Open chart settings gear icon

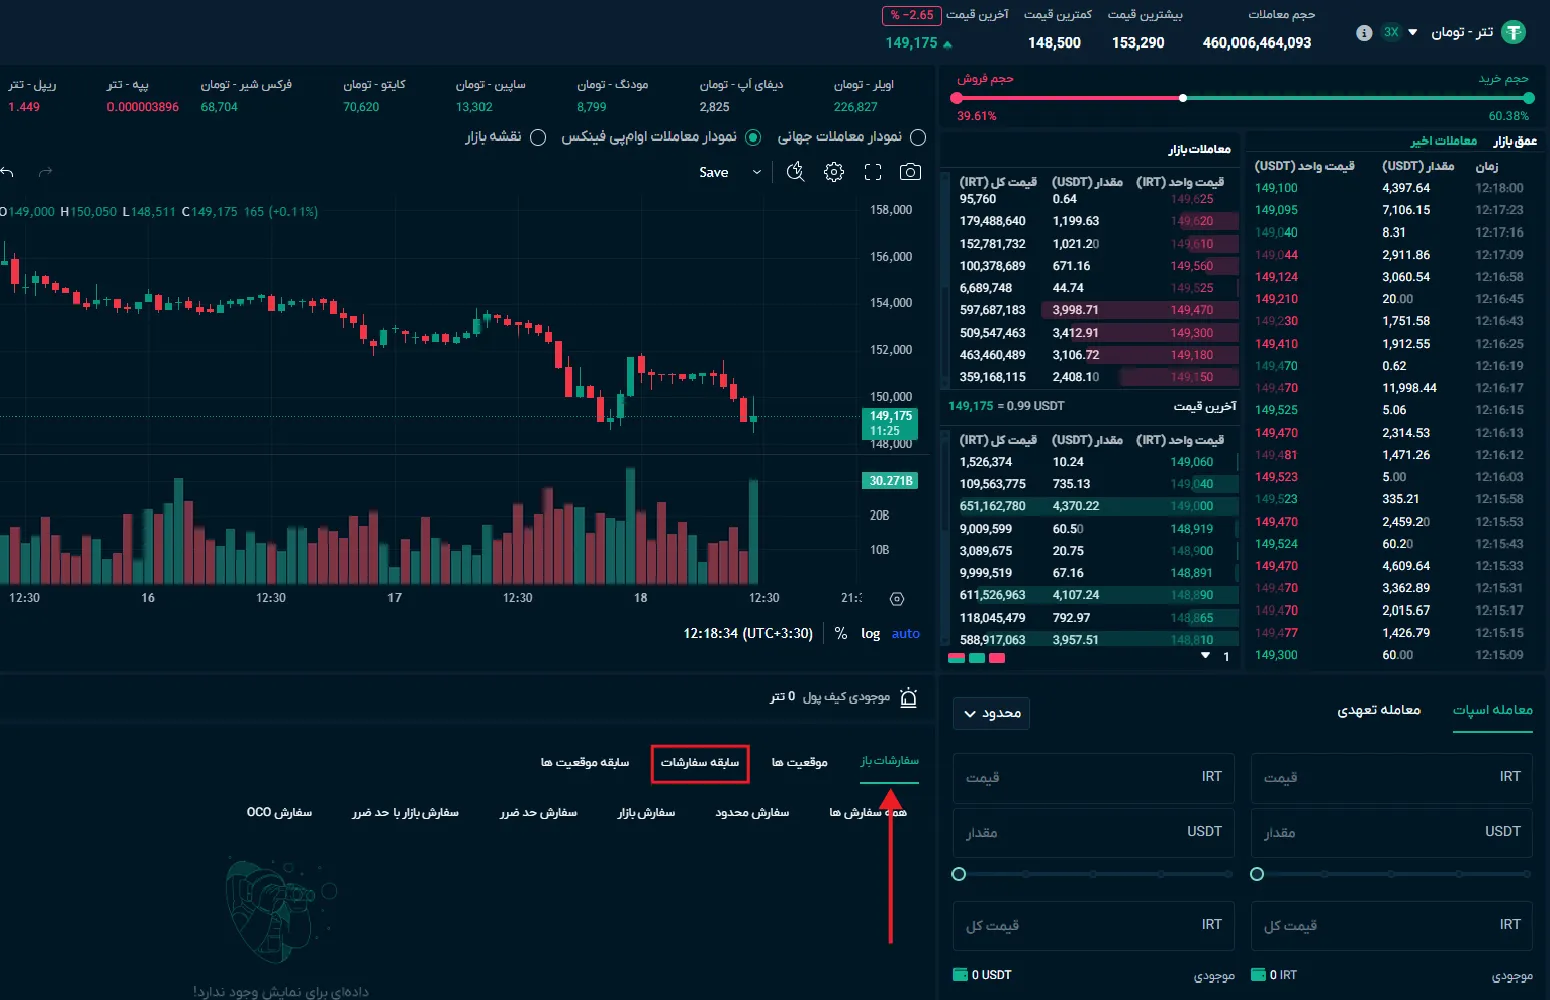click(x=834, y=172)
